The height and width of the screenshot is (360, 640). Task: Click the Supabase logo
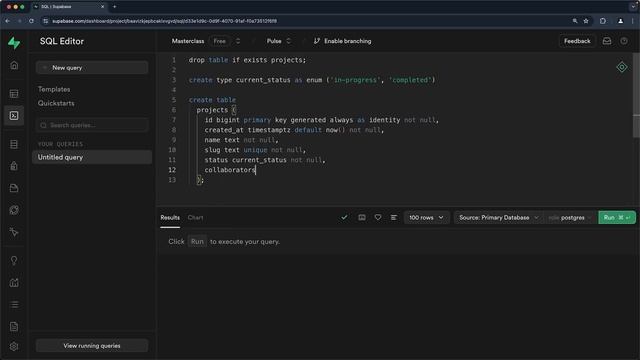14,42
